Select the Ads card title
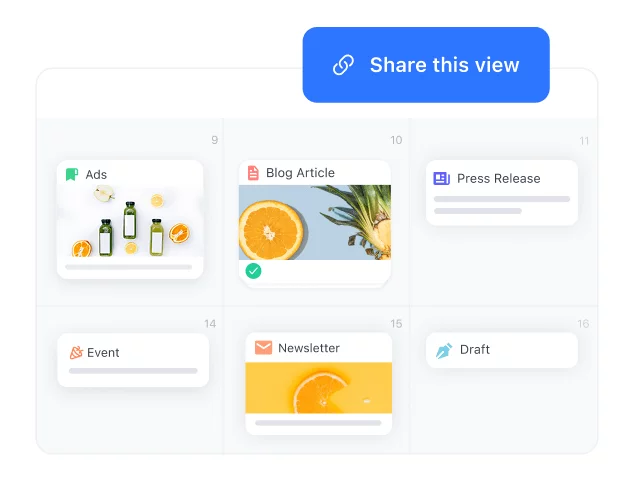Screen dimensions: 633x477 tap(96, 175)
